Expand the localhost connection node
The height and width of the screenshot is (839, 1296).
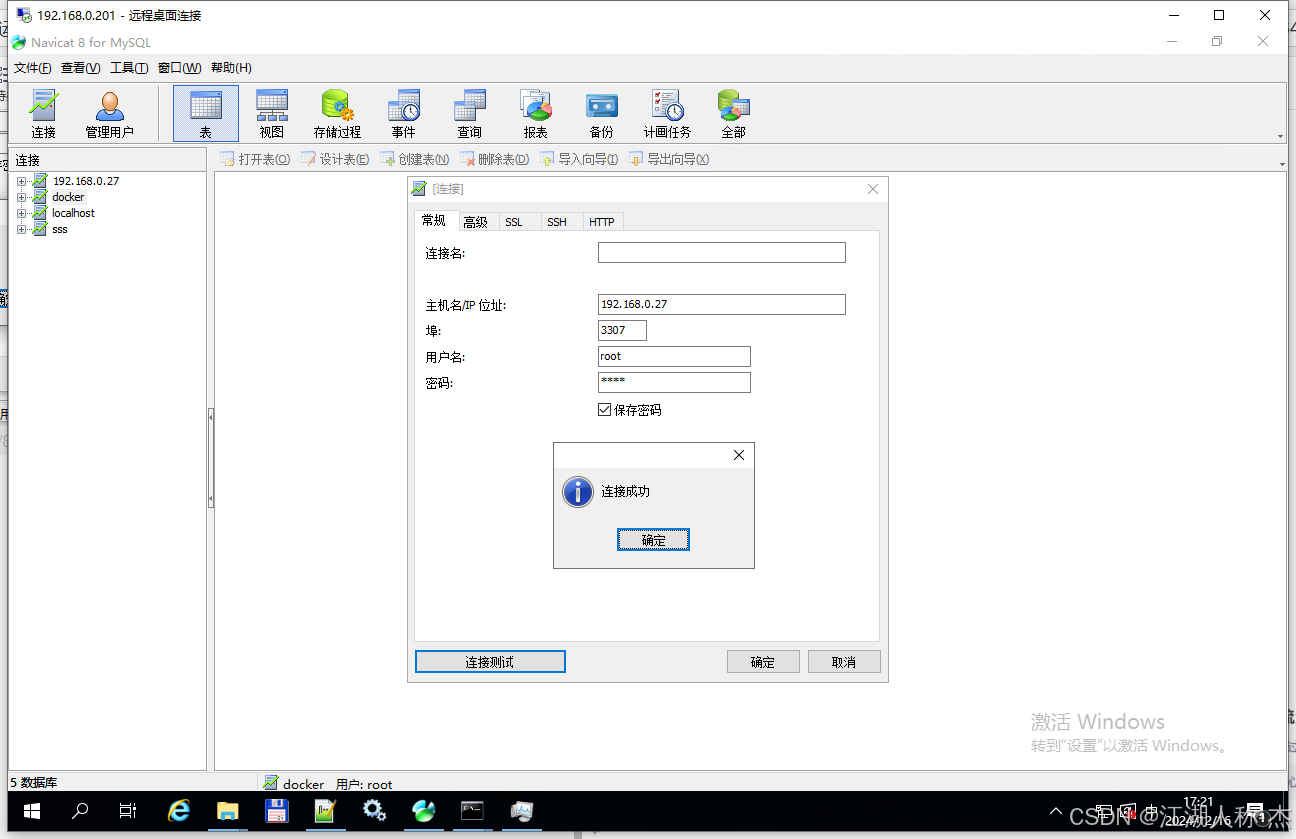tap(21, 213)
